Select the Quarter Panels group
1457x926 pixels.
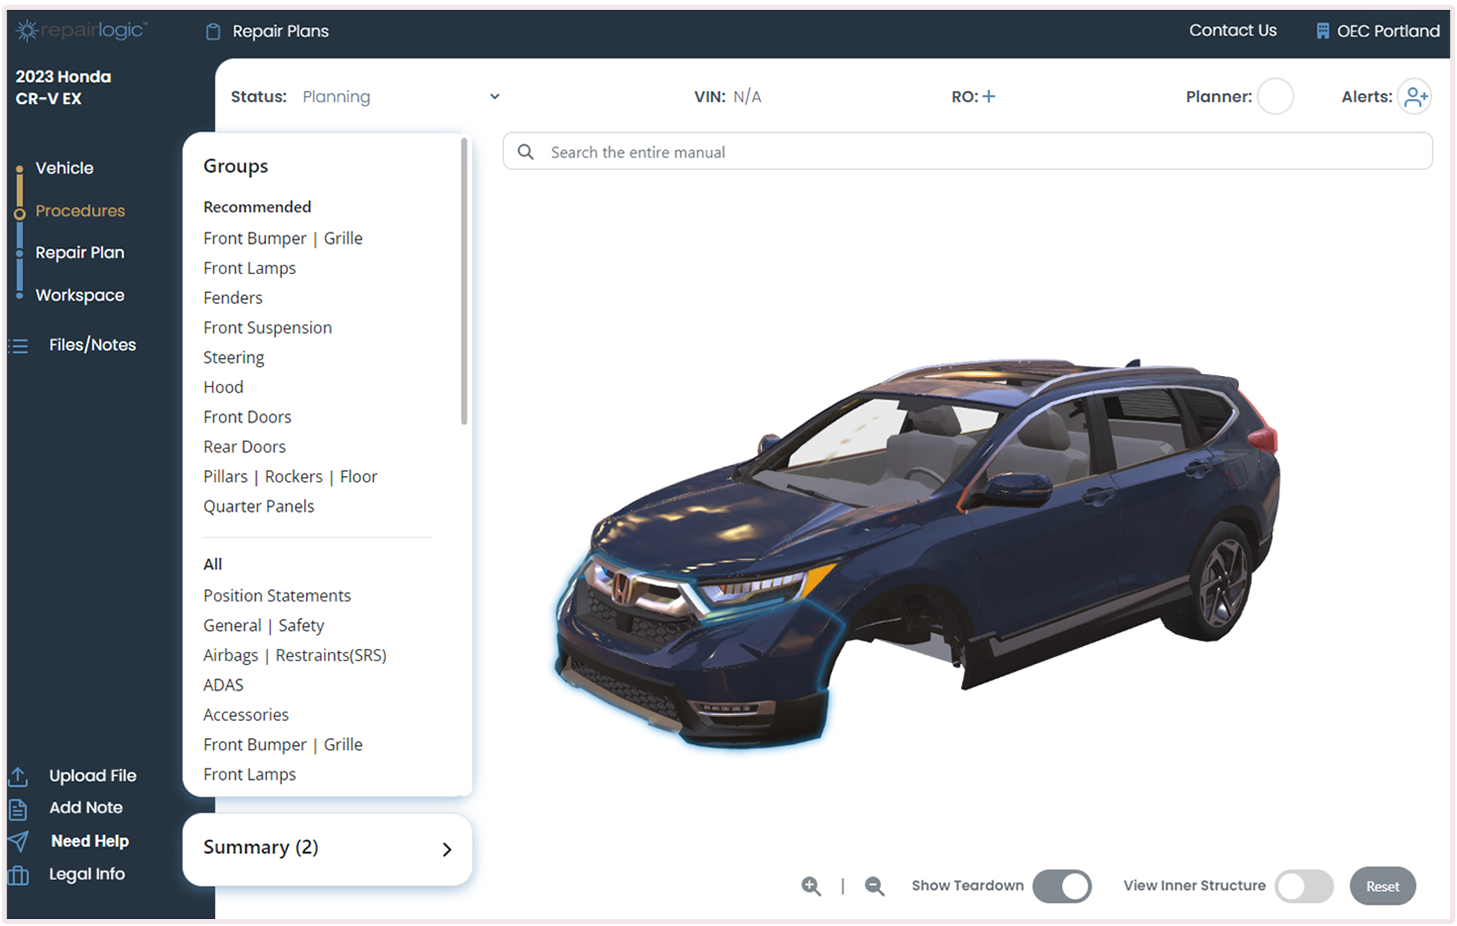259,507
